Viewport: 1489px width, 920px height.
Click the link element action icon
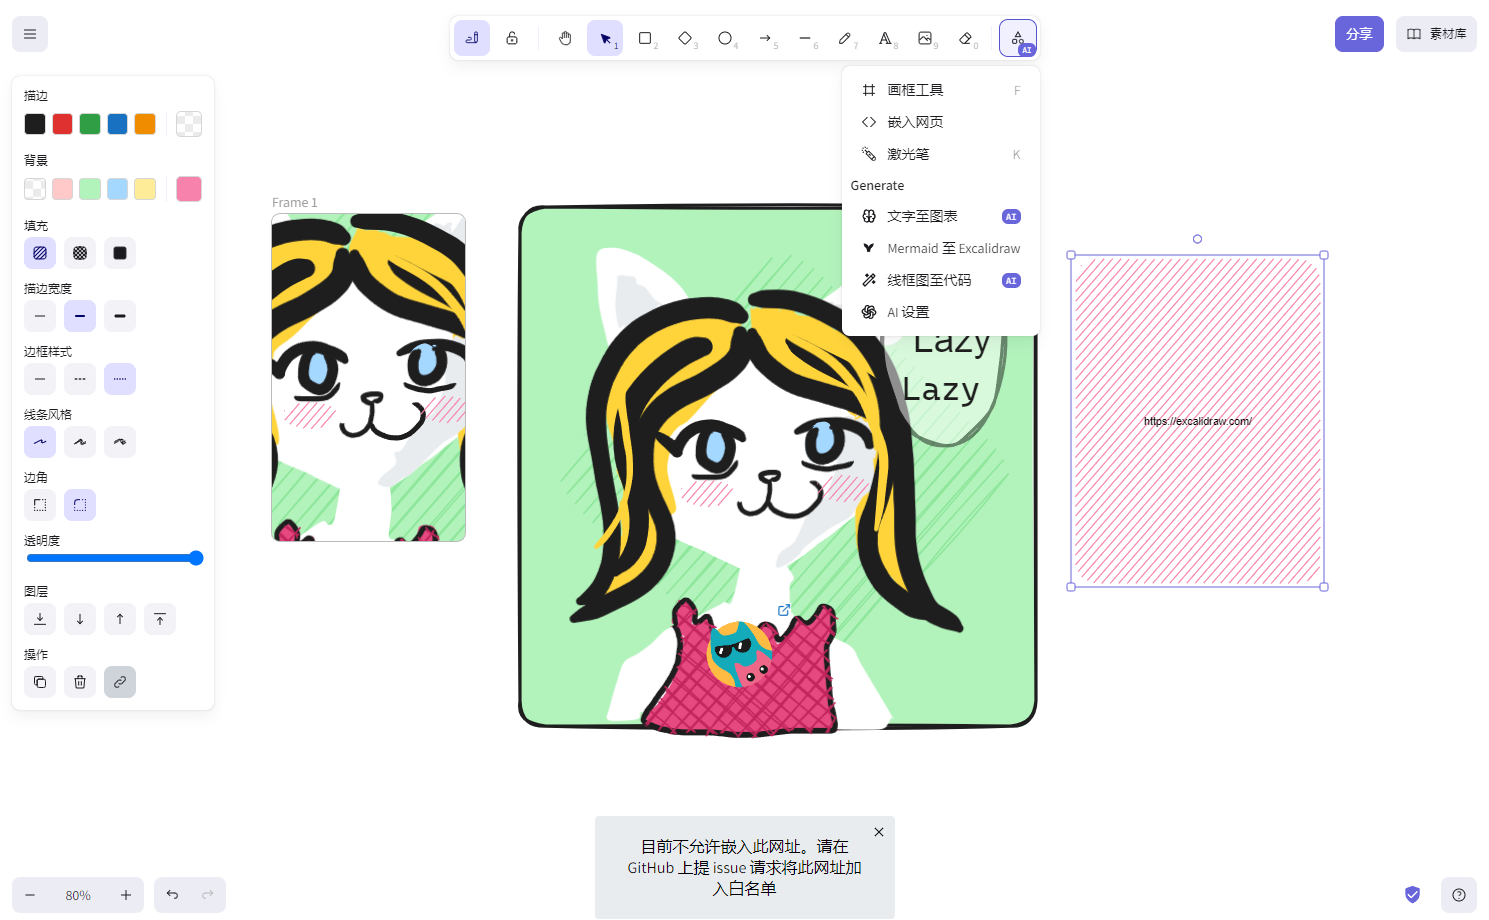120,682
